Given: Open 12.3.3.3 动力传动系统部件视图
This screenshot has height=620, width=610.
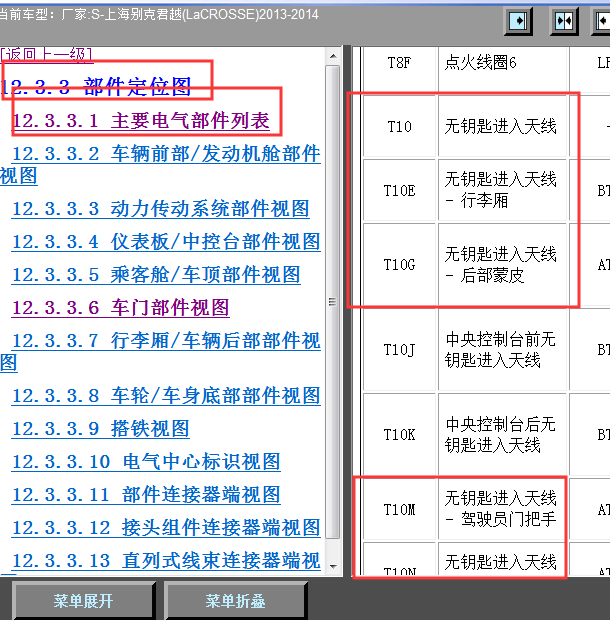Looking at the screenshot, I should [161, 208].
